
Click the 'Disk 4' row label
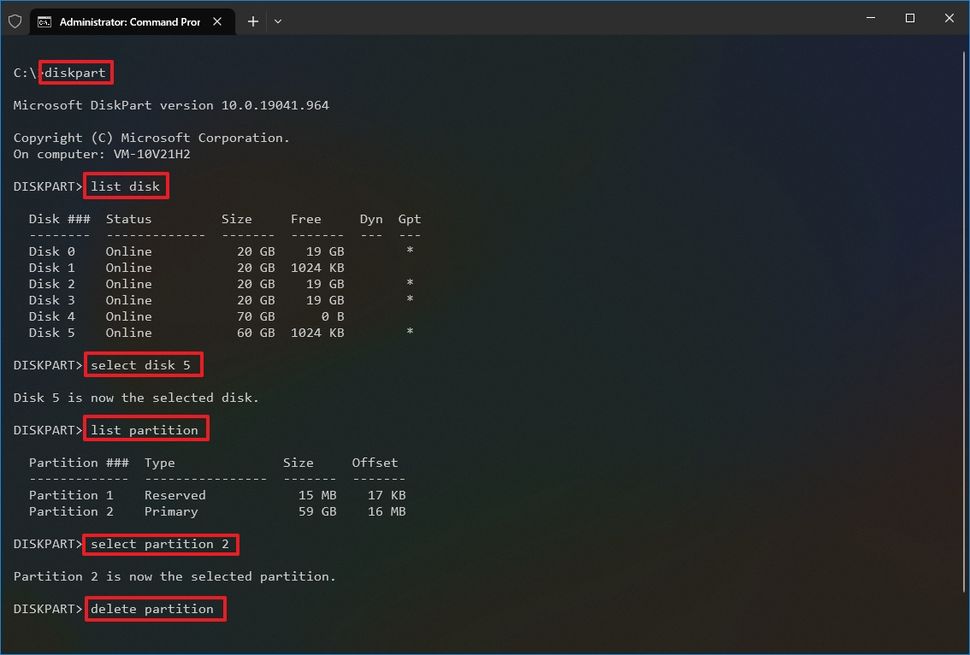[52, 316]
